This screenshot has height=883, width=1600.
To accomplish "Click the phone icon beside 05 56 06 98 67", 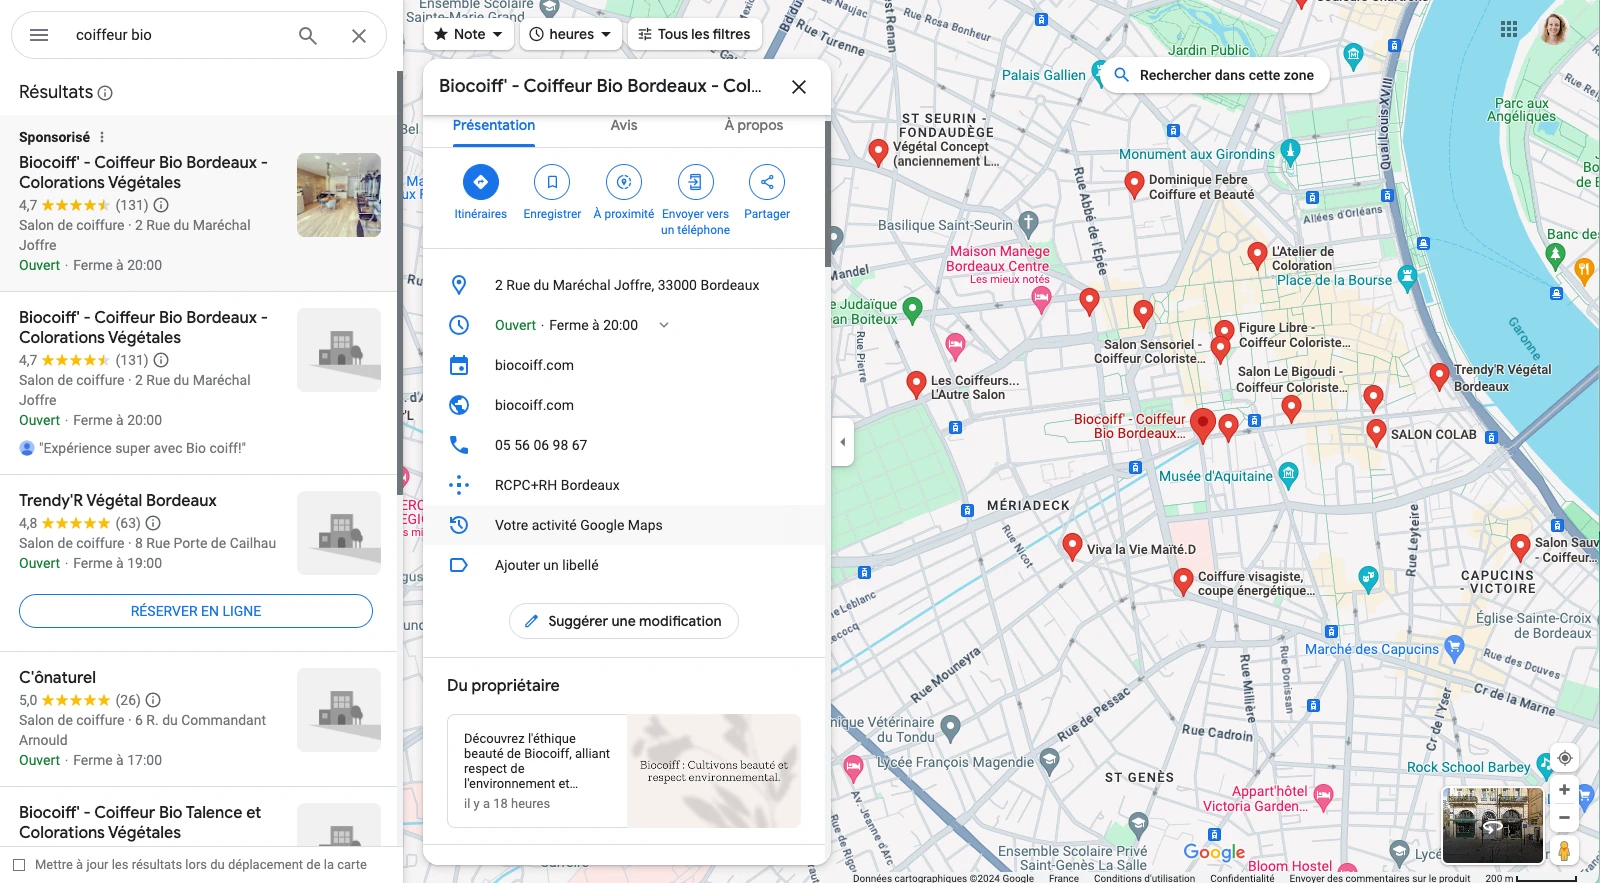I will pyautogui.click(x=459, y=445).
